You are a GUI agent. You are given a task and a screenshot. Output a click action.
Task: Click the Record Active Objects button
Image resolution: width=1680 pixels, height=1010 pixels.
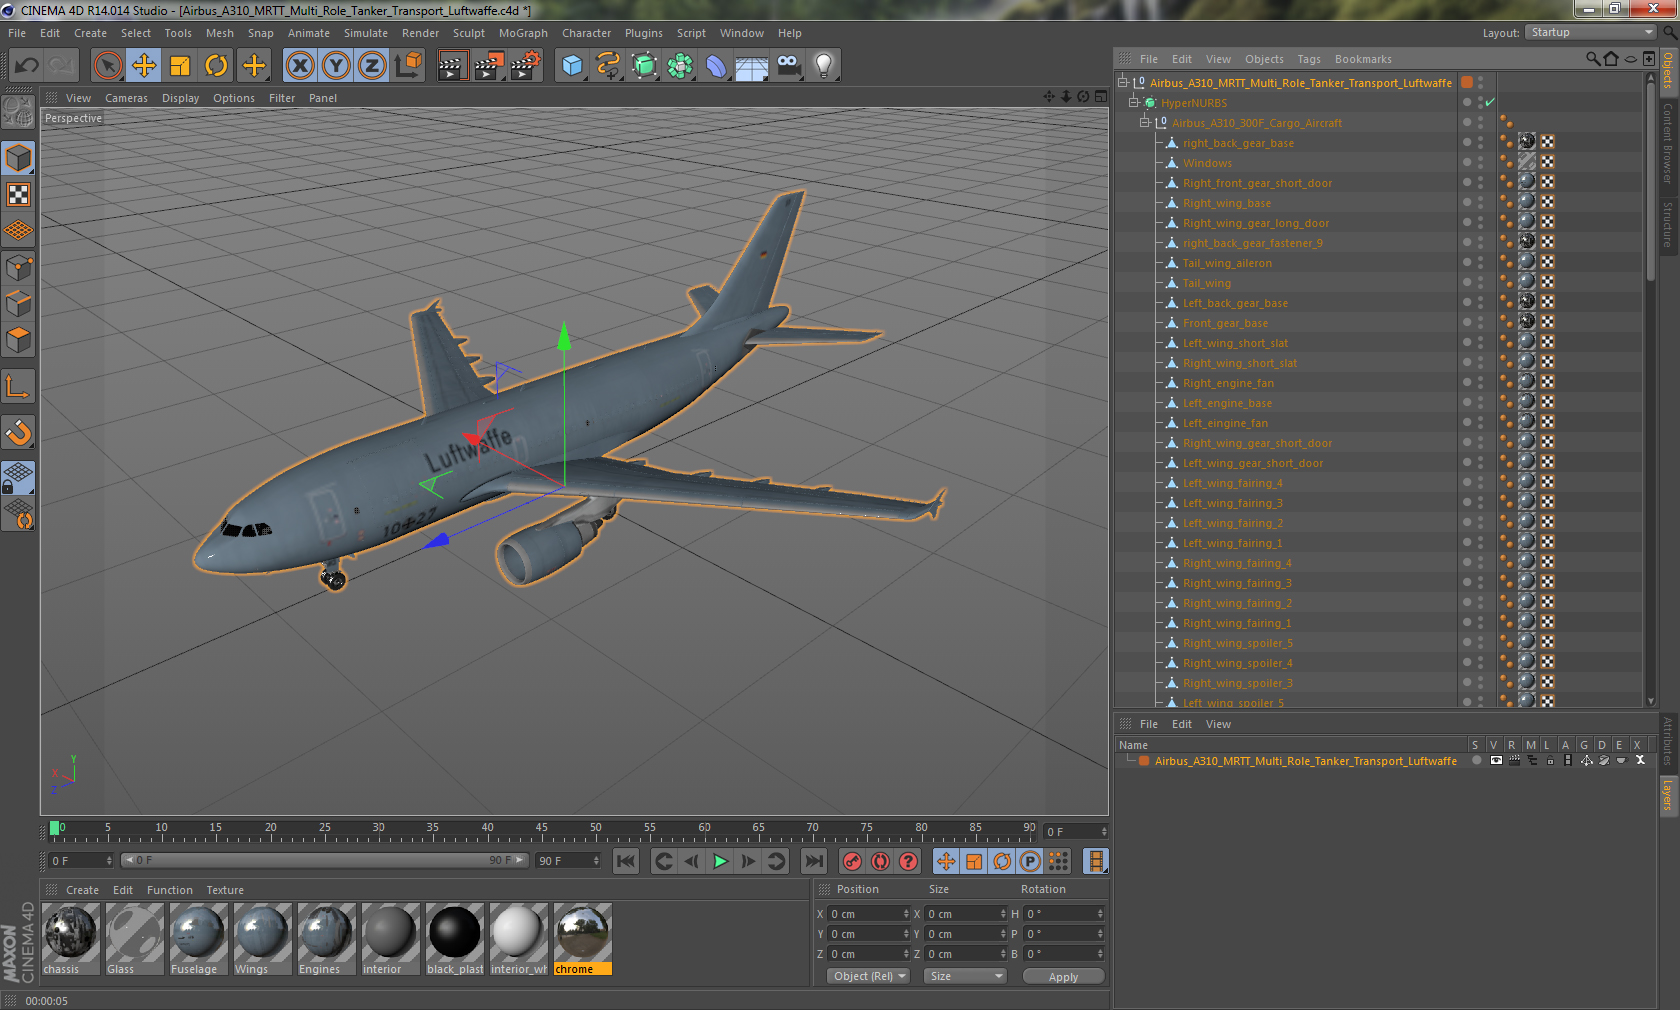(852, 861)
